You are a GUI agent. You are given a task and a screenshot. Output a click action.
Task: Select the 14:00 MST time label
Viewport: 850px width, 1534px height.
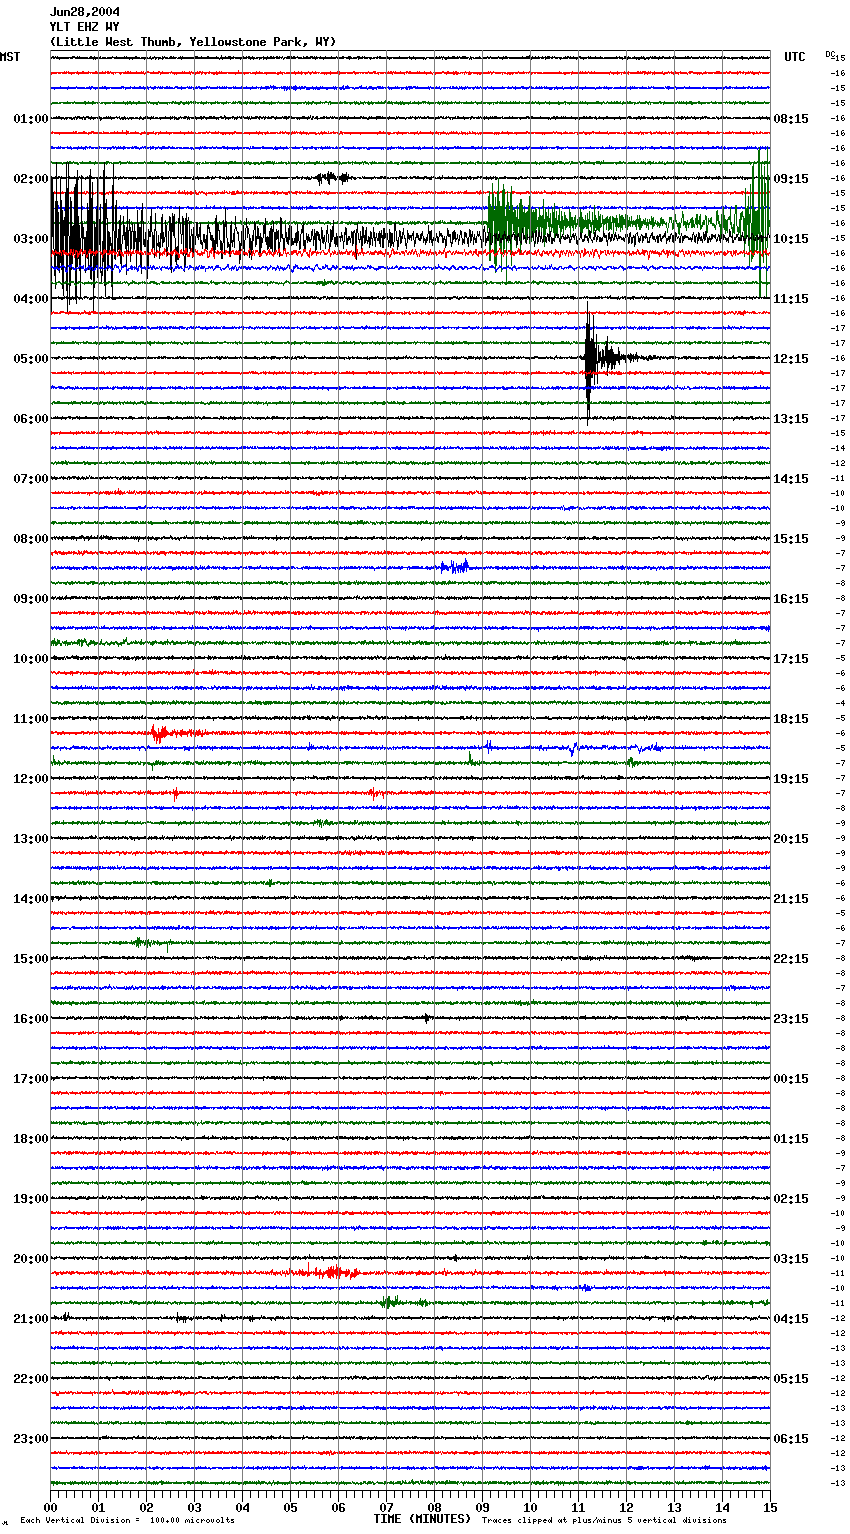(31, 899)
